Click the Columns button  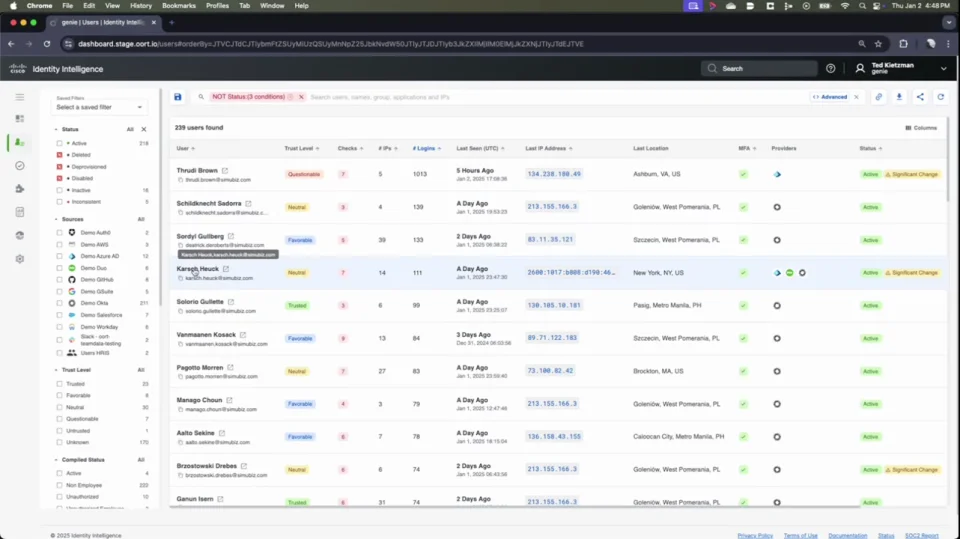[x=921, y=128]
